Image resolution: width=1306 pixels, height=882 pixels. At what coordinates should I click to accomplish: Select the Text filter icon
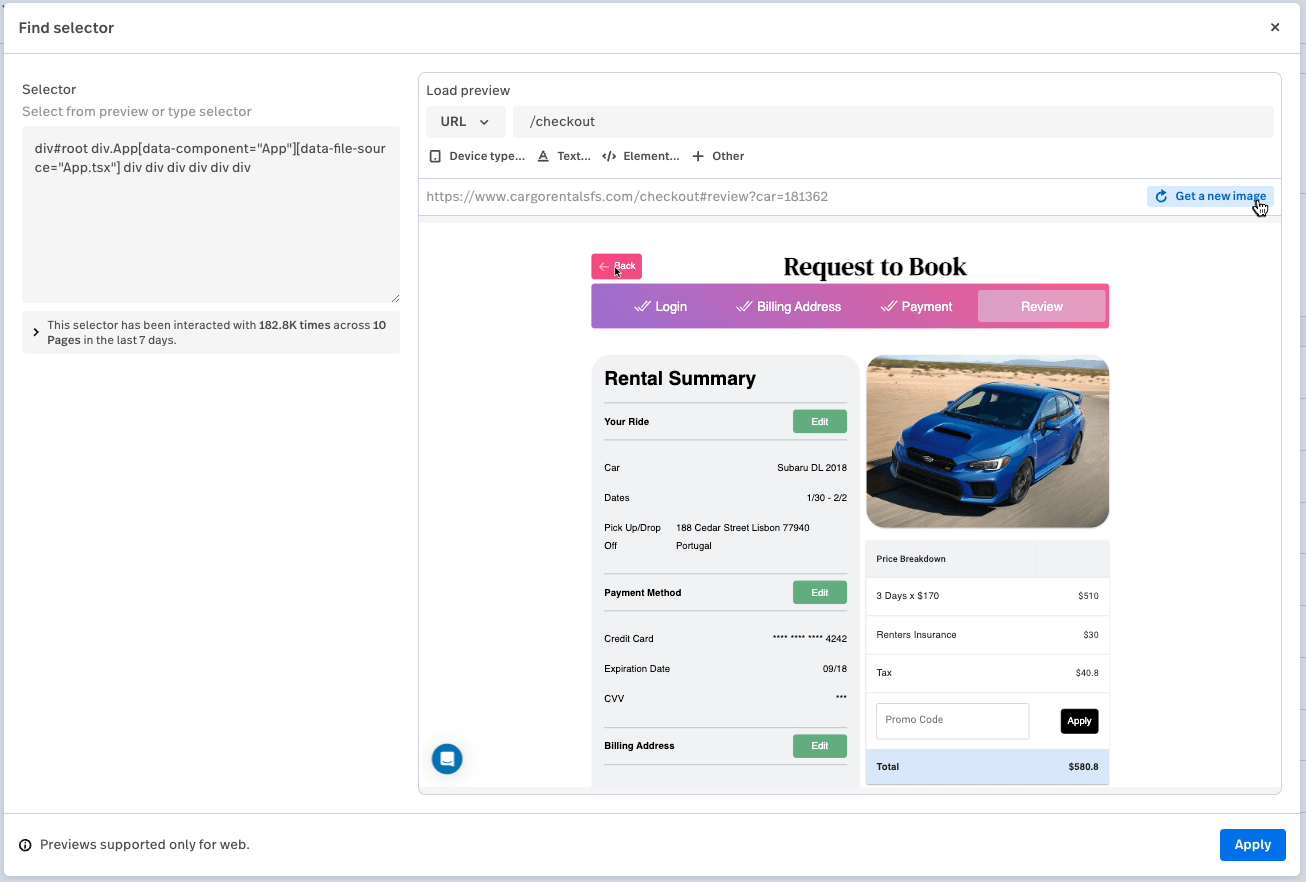[x=543, y=156]
